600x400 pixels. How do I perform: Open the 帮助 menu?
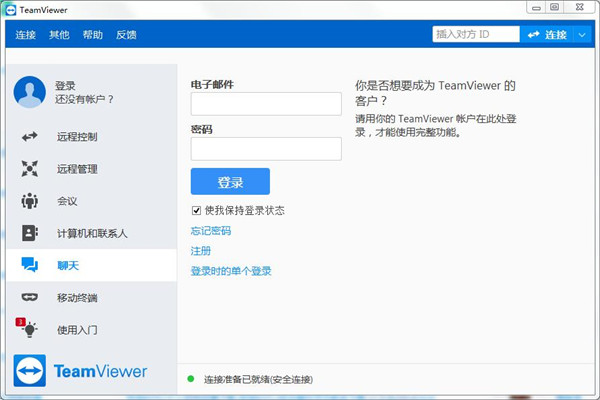(x=93, y=35)
